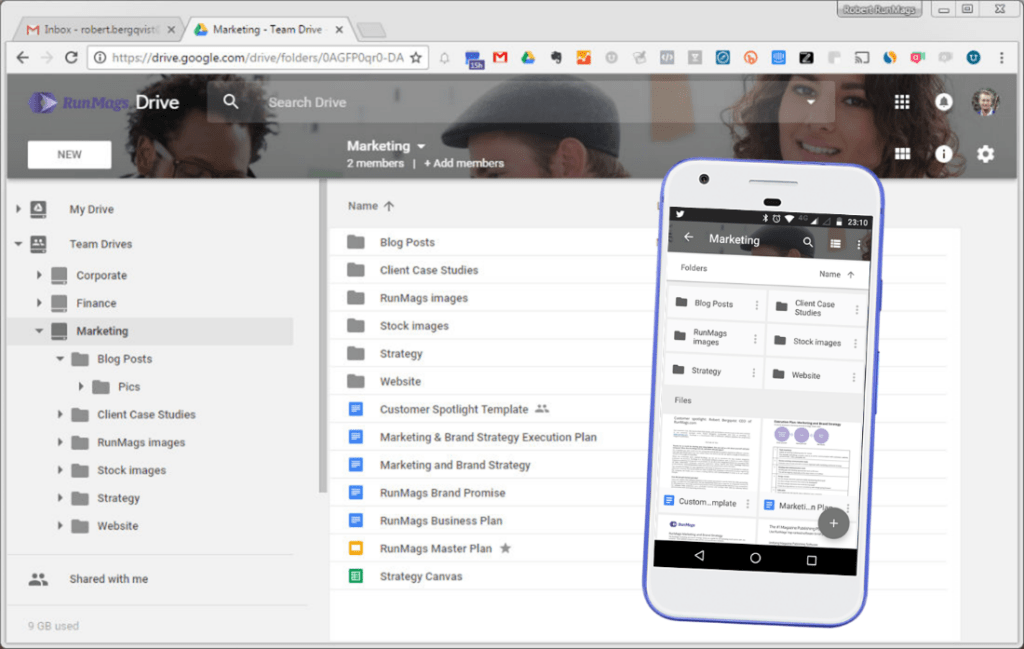The image size is (1024, 649).
Task: Collapse the Marketing team drive
Action: 39,331
